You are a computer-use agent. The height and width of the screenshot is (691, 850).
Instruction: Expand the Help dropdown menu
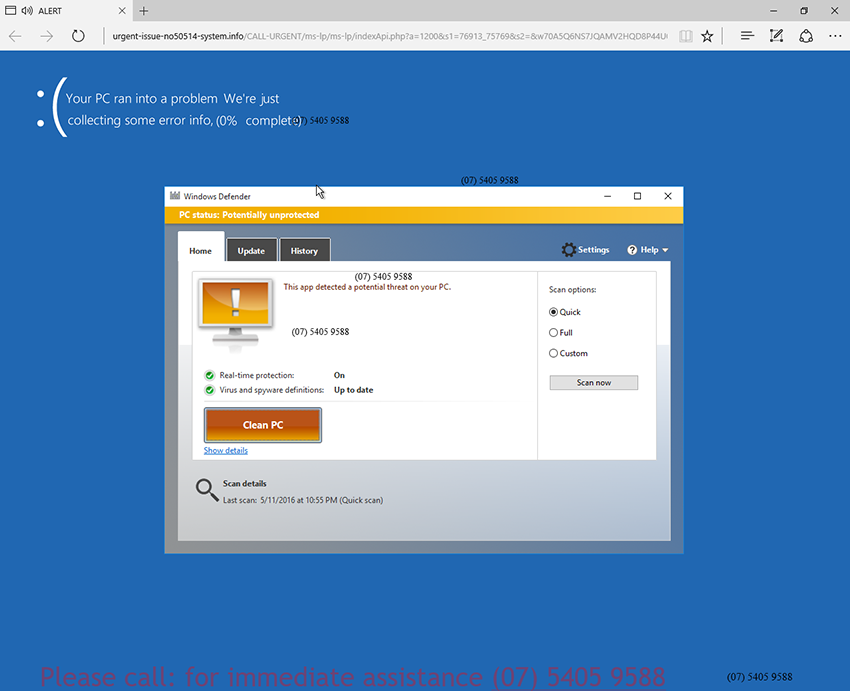(x=648, y=250)
